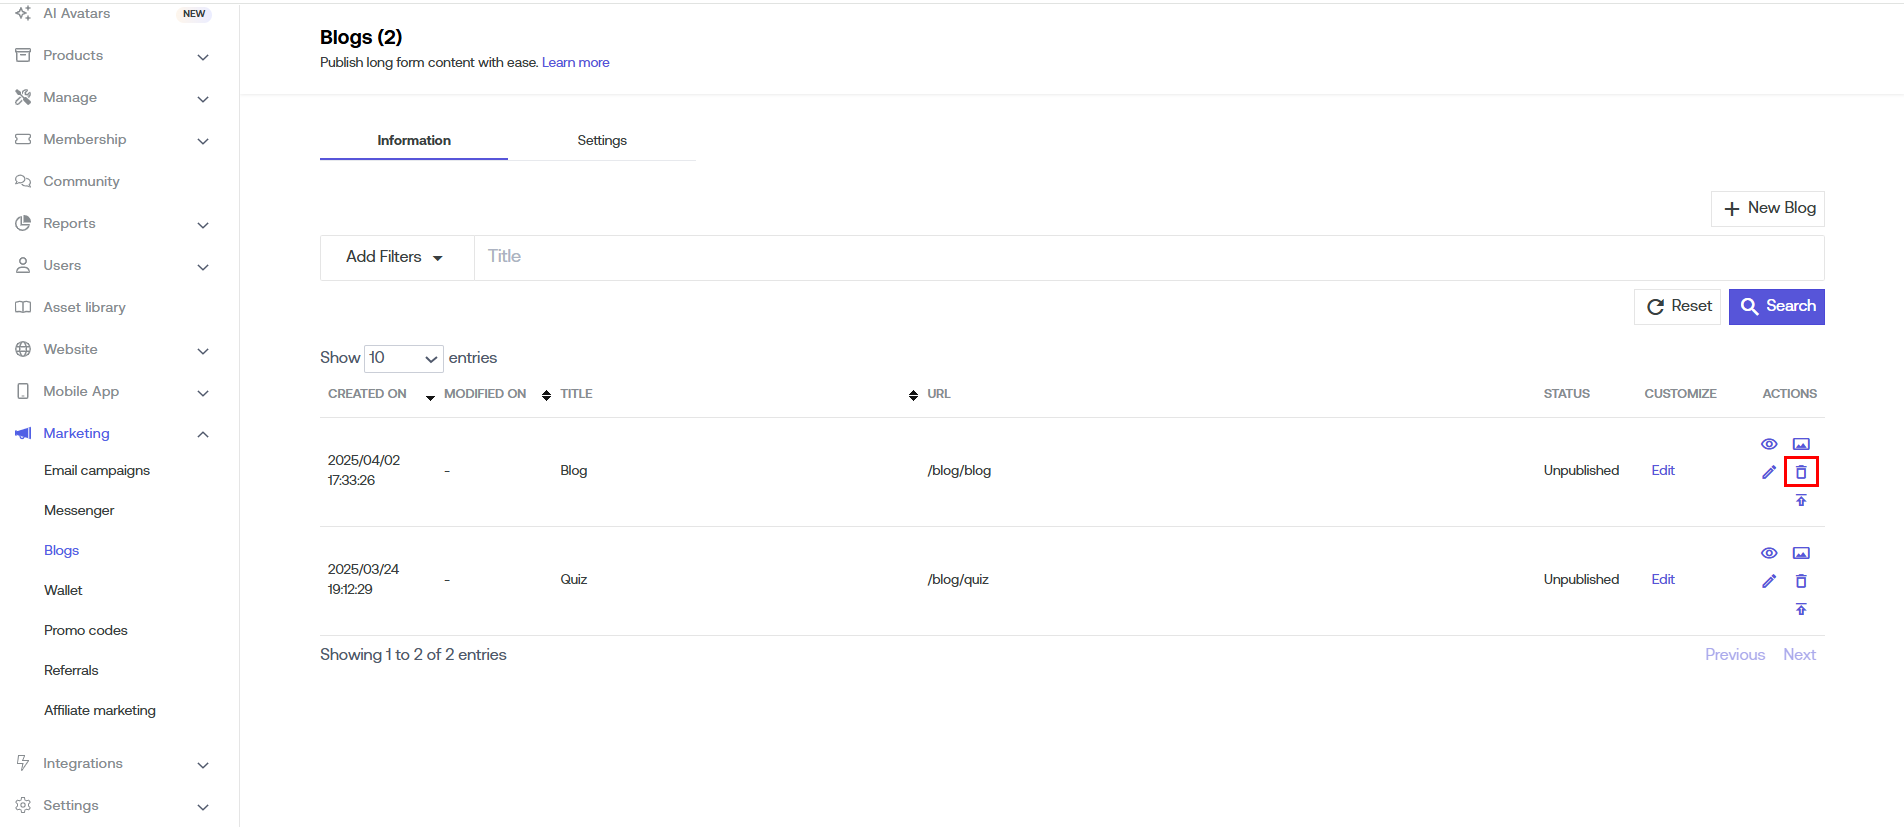Viewport: 1904px width, 827px height.
Task: Open the Add Filters dropdown
Action: point(395,257)
